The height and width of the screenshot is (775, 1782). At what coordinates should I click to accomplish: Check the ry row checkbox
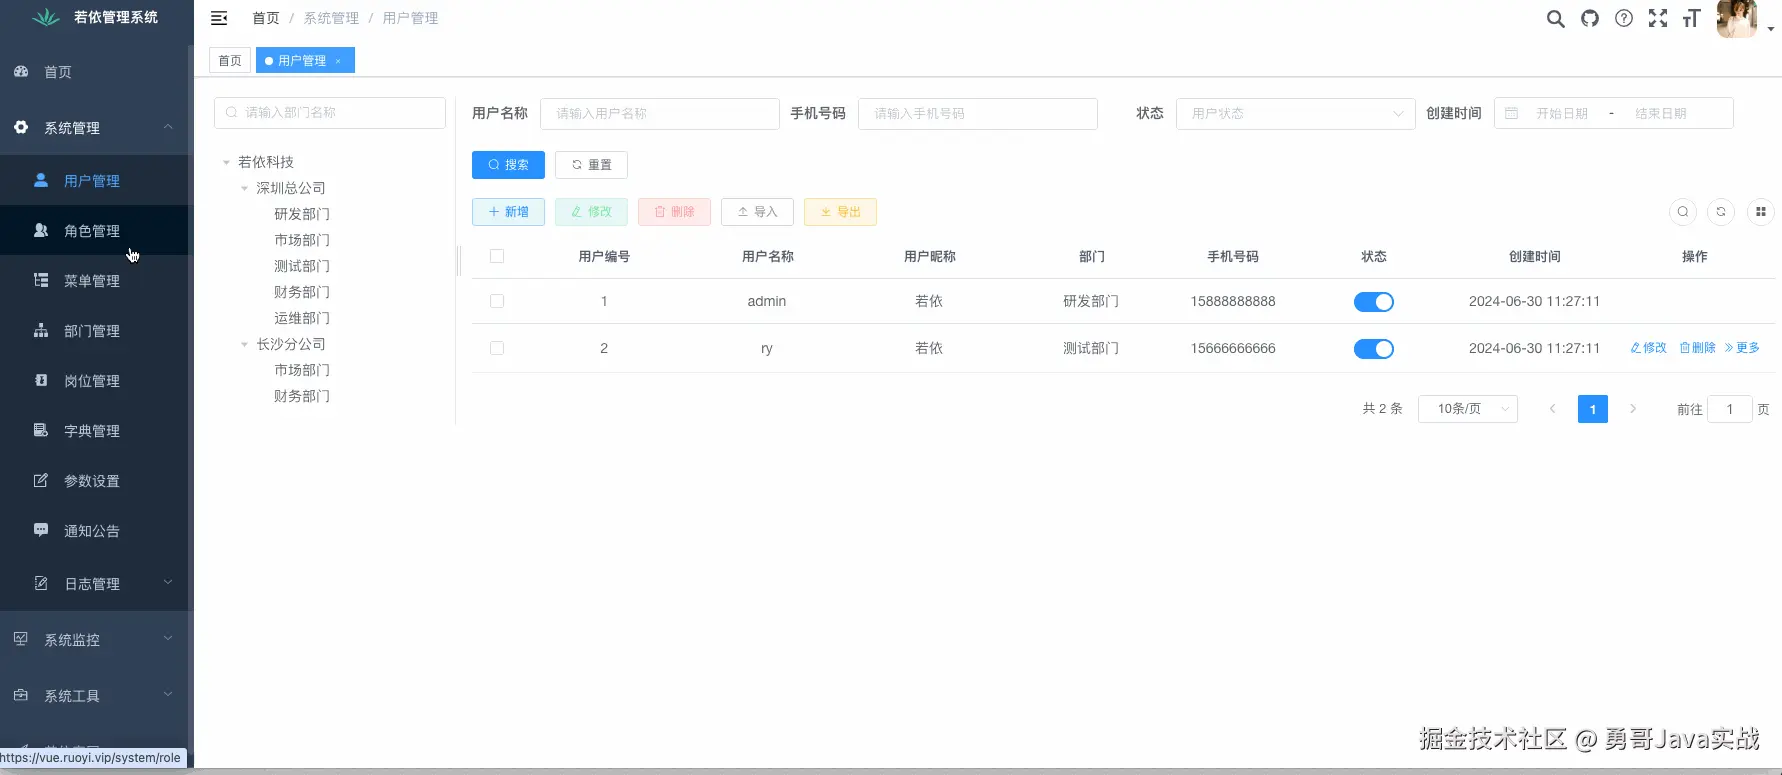[497, 349]
